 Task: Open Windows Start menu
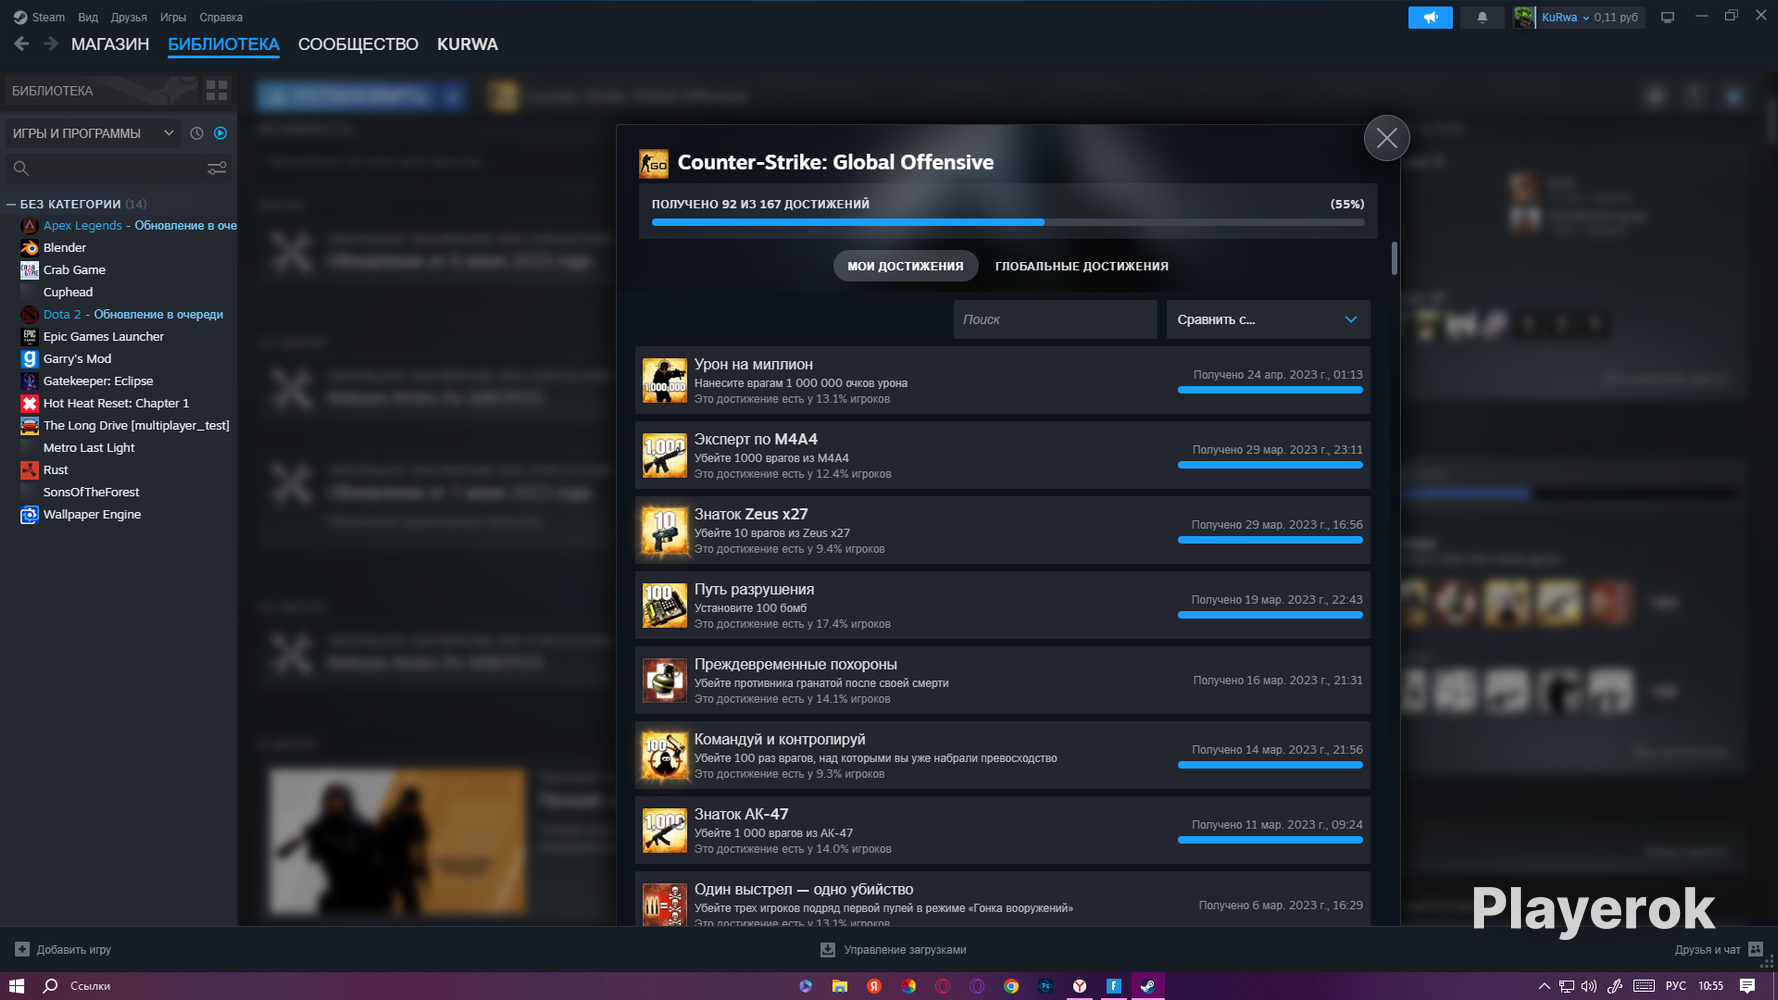(17, 986)
